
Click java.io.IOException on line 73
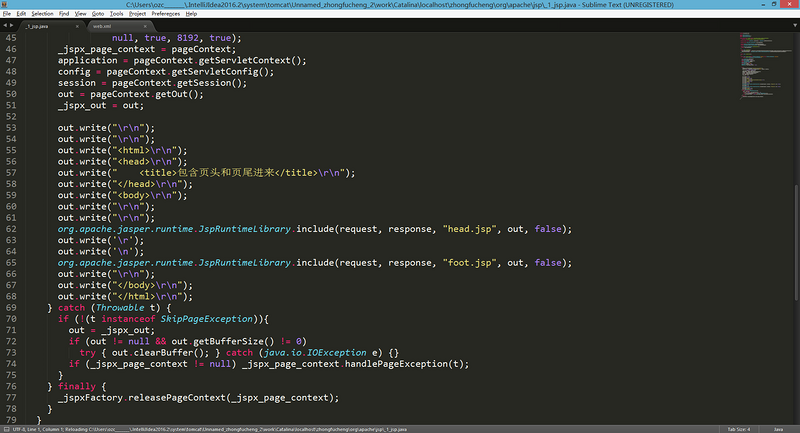click(315, 352)
